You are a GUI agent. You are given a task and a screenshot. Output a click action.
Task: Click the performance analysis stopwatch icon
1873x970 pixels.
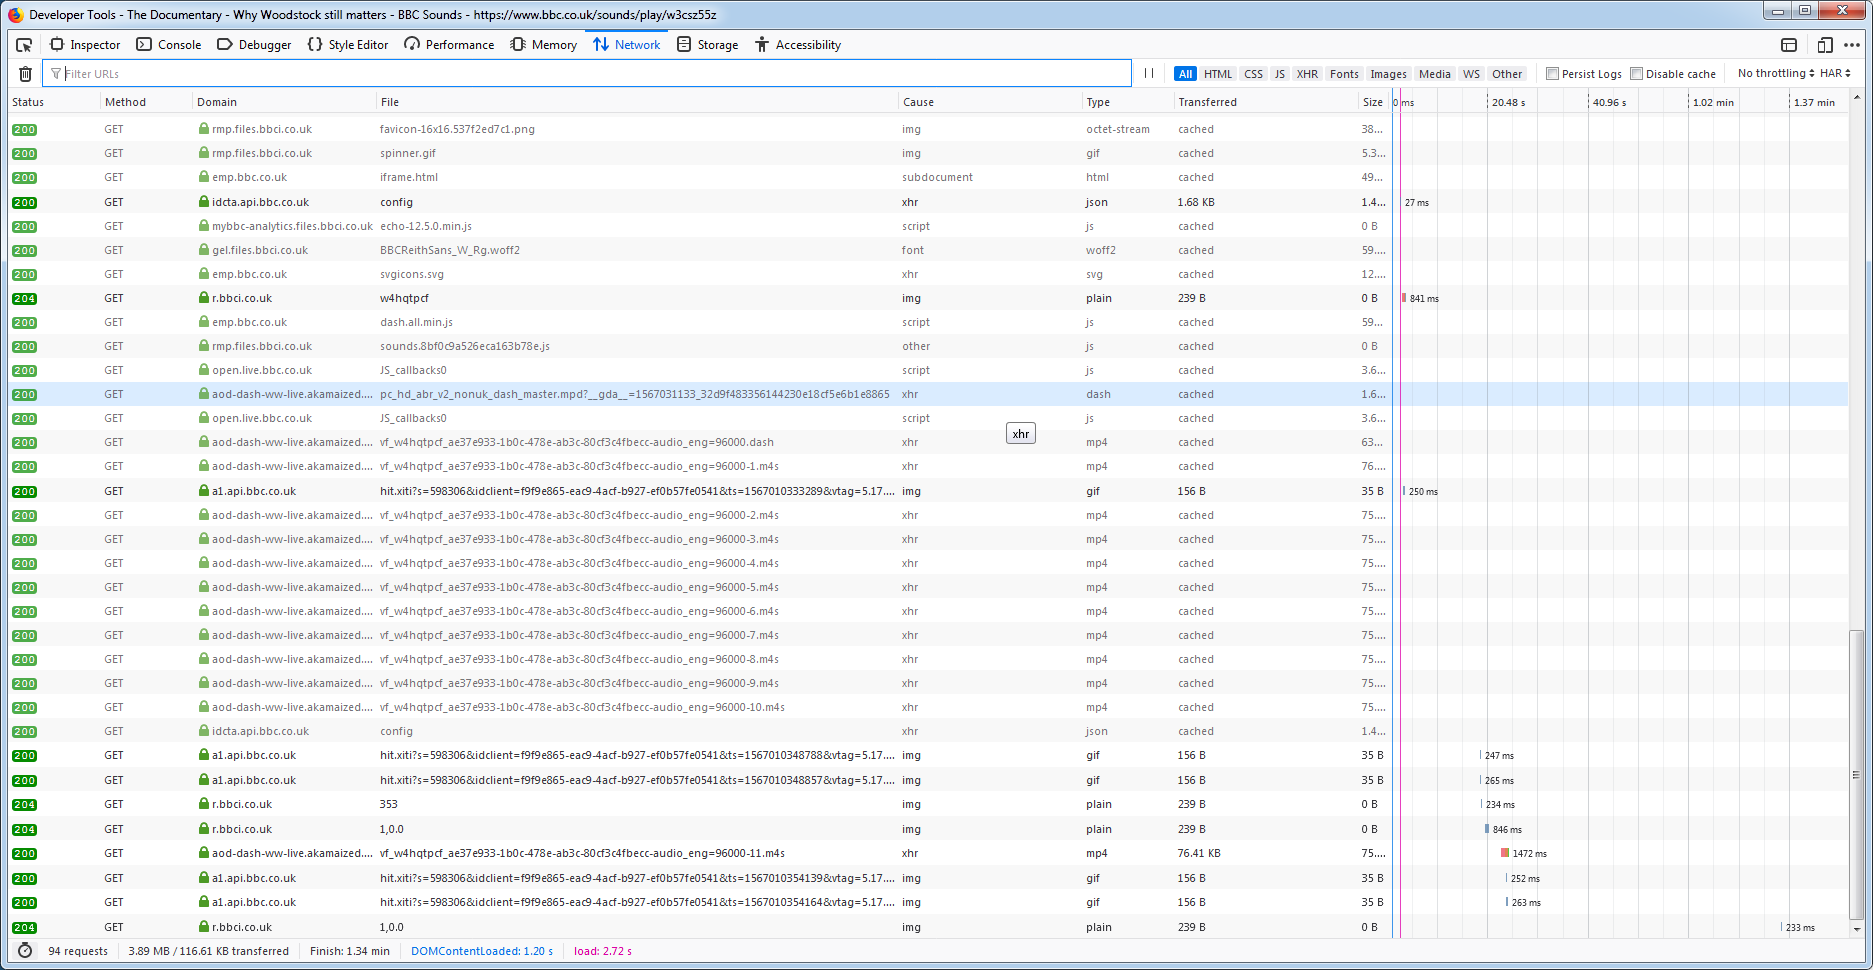[25, 951]
